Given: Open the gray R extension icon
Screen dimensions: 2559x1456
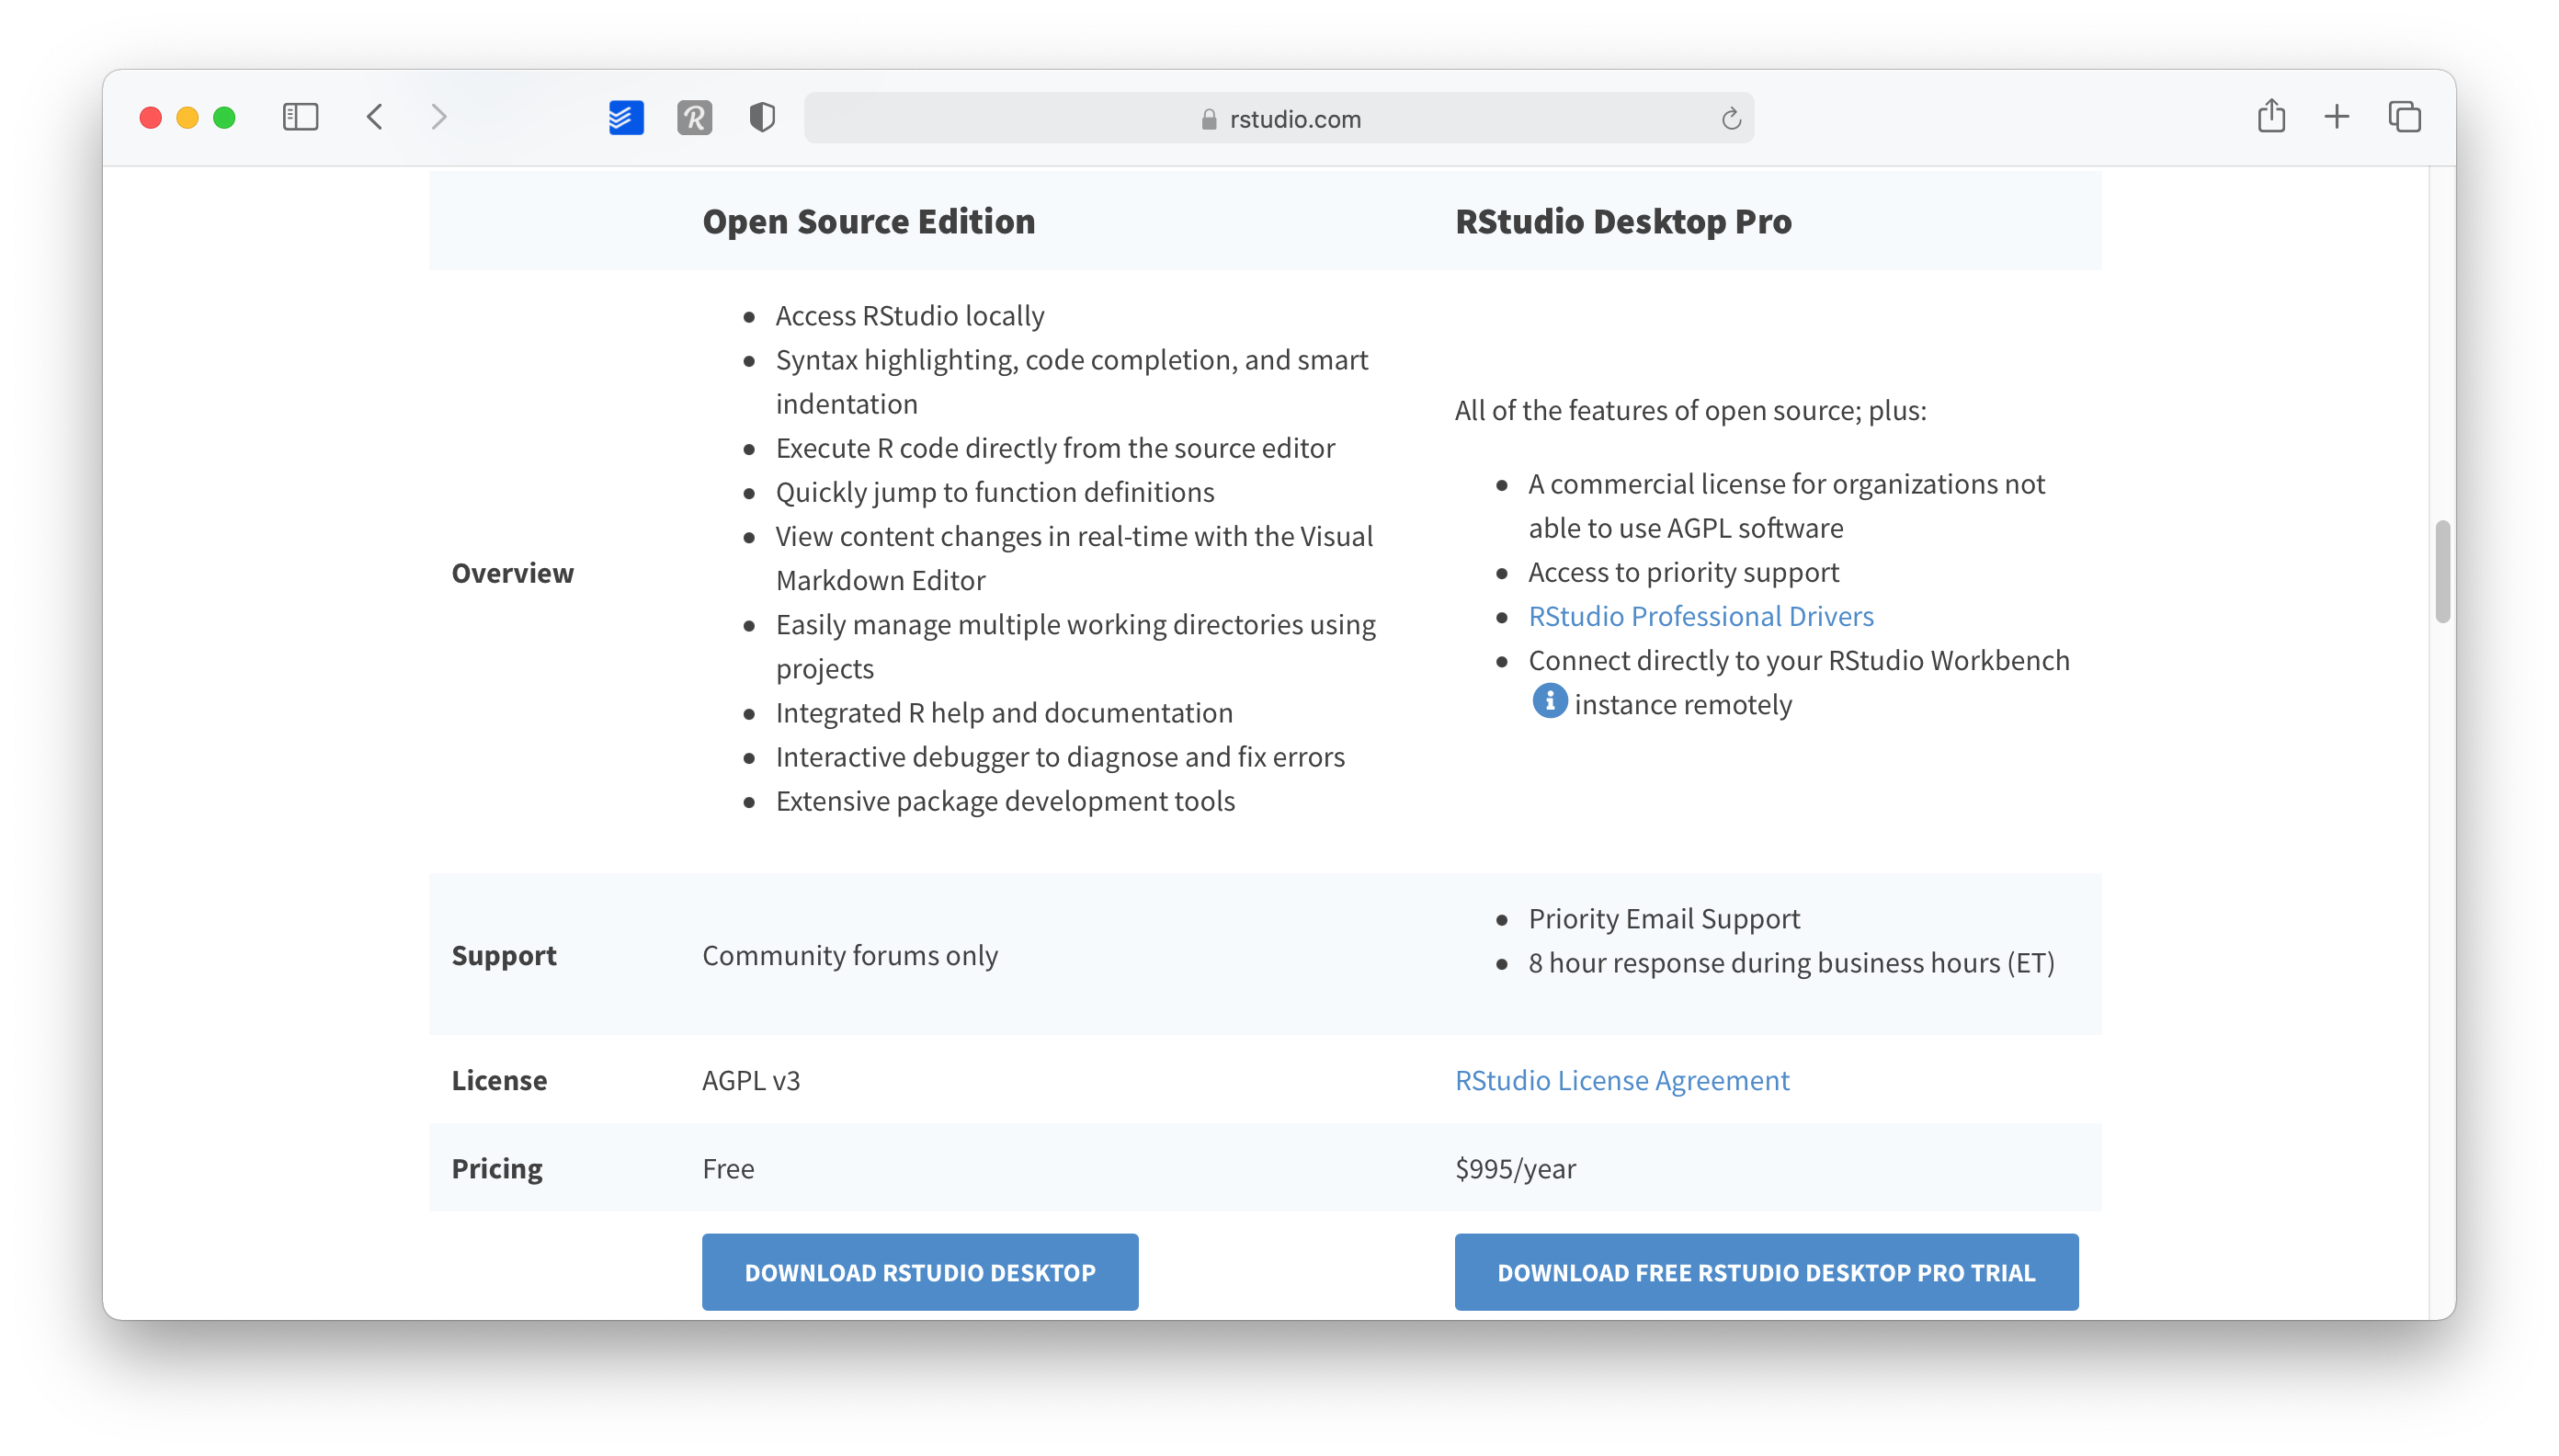Looking at the screenshot, I should 694,118.
